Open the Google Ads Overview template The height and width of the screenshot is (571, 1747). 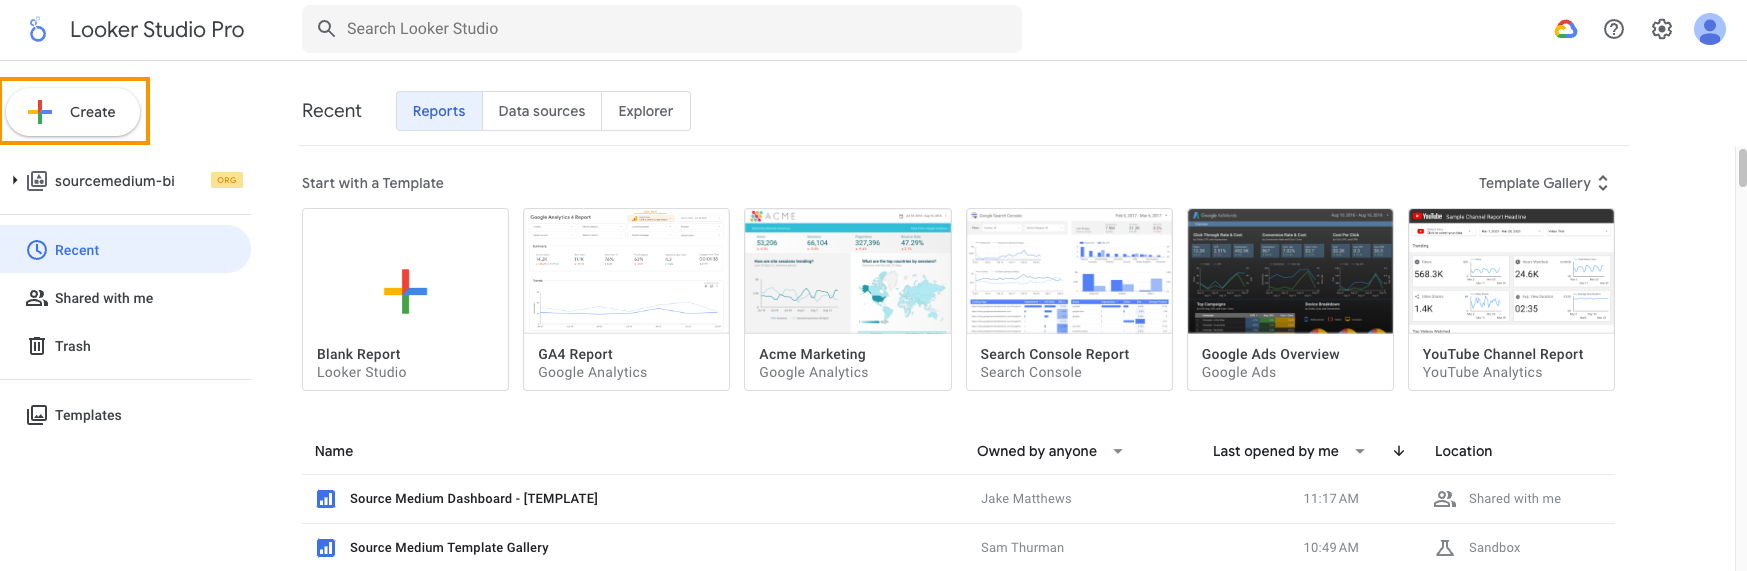[x=1290, y=299]
